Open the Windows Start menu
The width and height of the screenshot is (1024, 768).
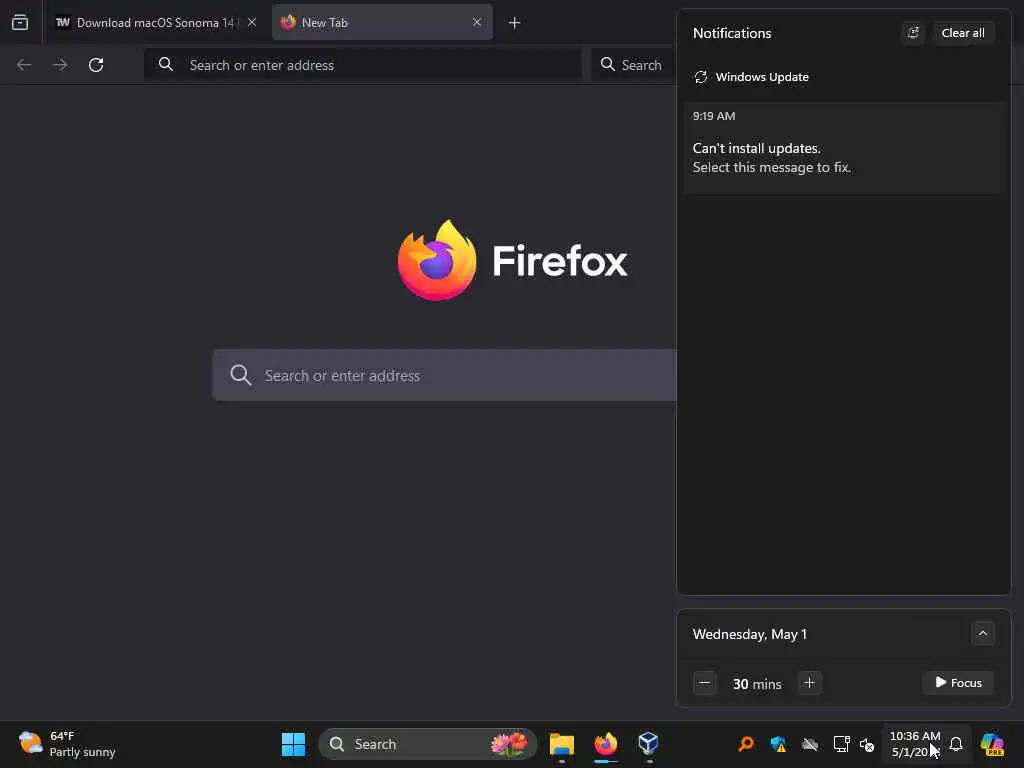tap(293, 744)
